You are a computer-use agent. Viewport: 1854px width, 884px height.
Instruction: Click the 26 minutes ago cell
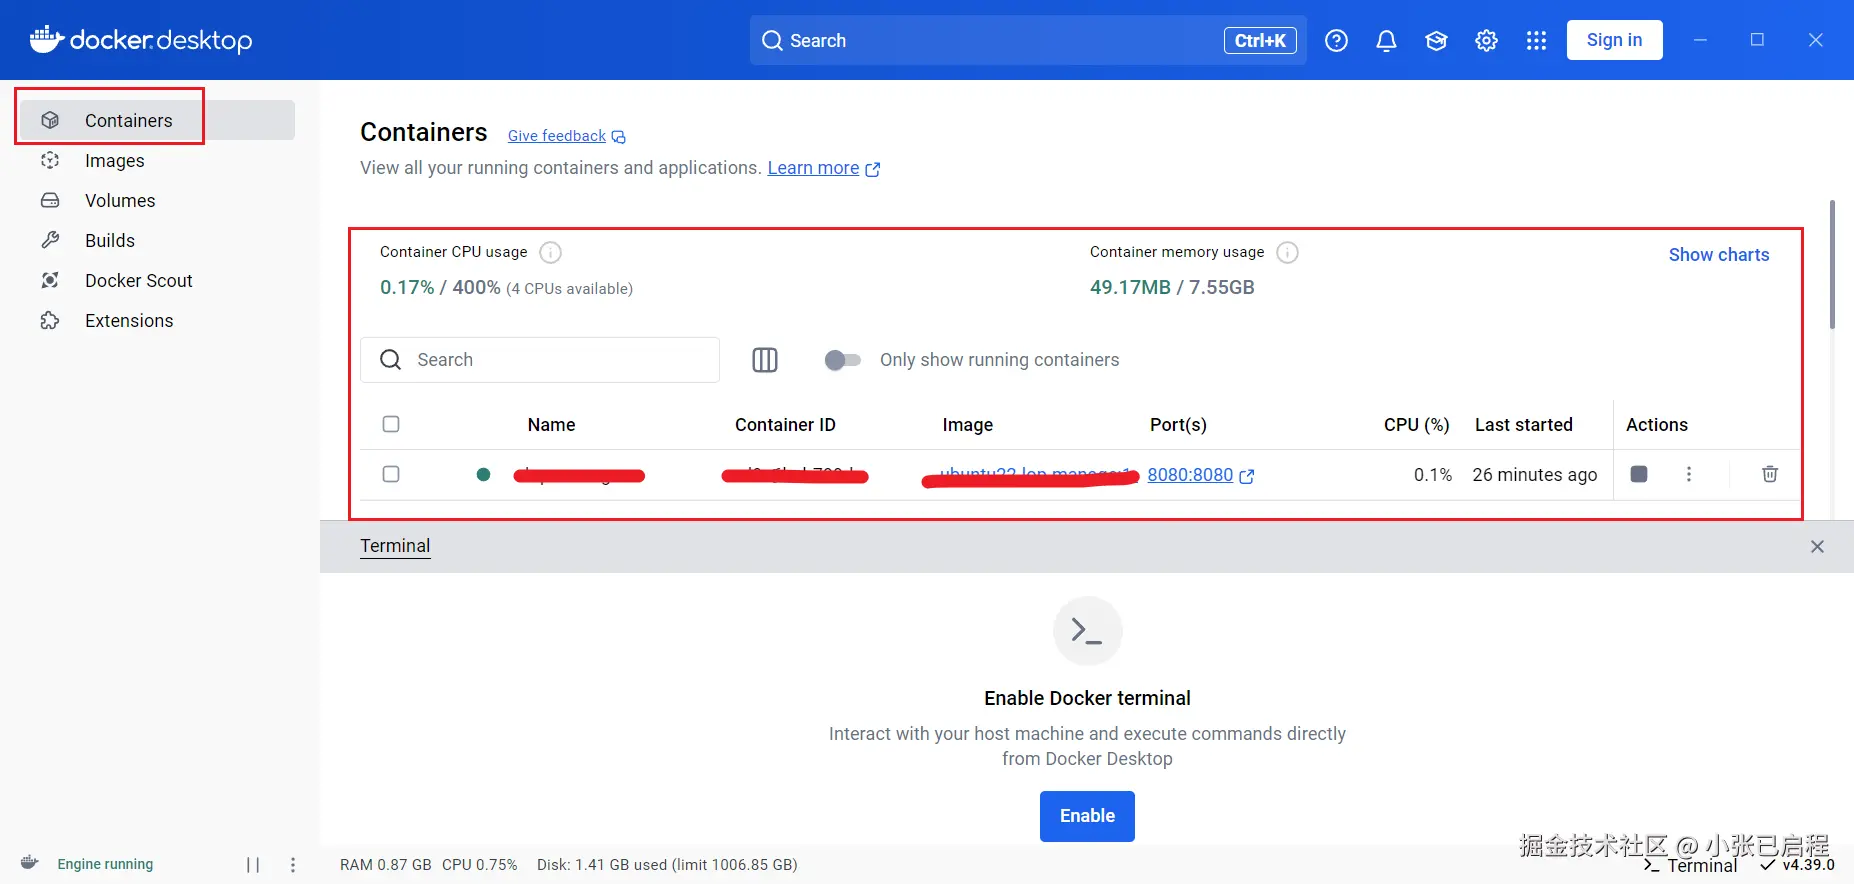[x=1534, y=475]
